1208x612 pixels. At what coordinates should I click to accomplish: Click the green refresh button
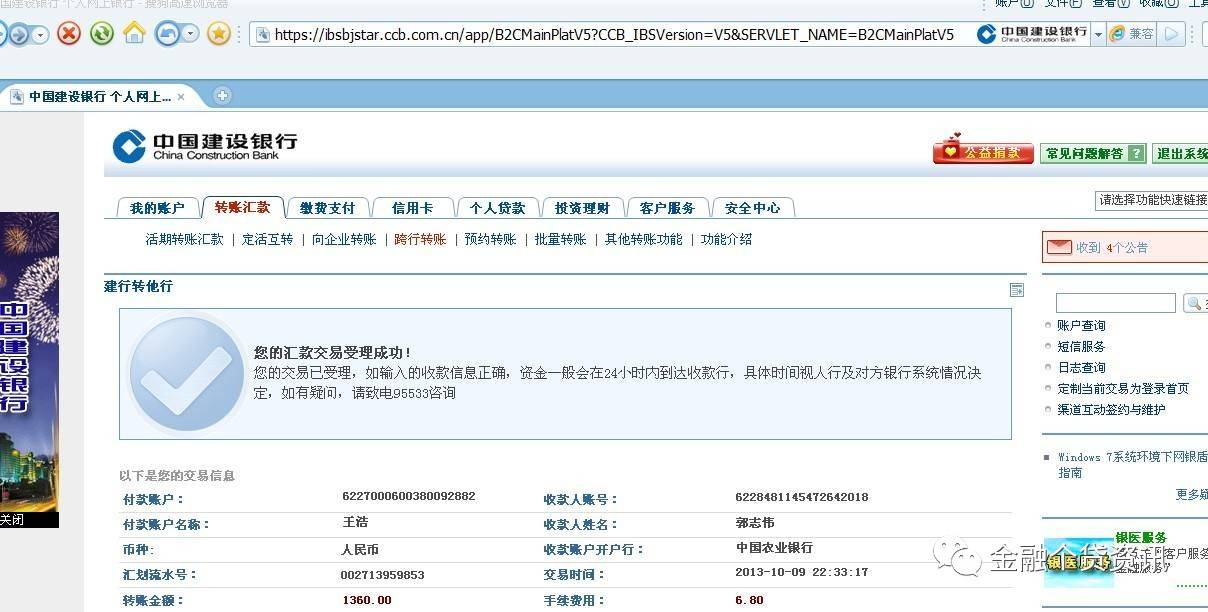(x=101, y=34)
